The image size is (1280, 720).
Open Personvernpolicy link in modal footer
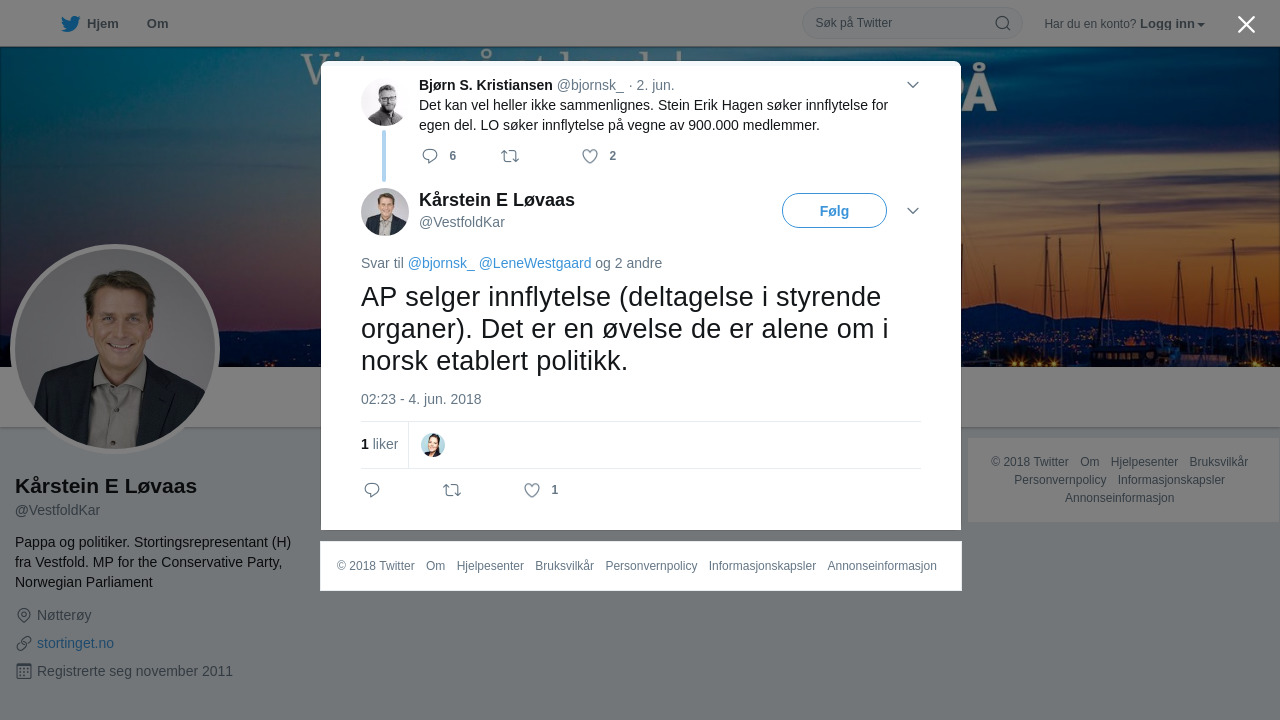651,566
